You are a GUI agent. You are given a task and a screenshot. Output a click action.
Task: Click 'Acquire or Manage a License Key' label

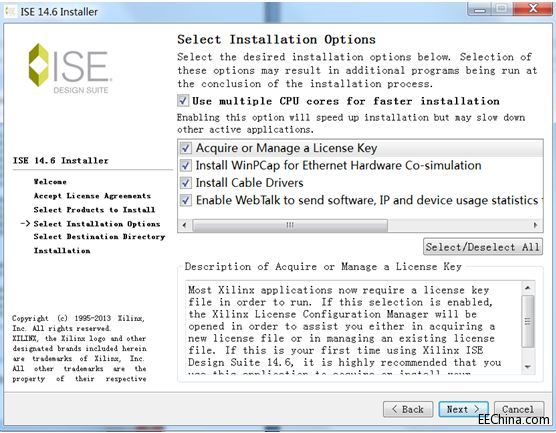pos(286,148)
